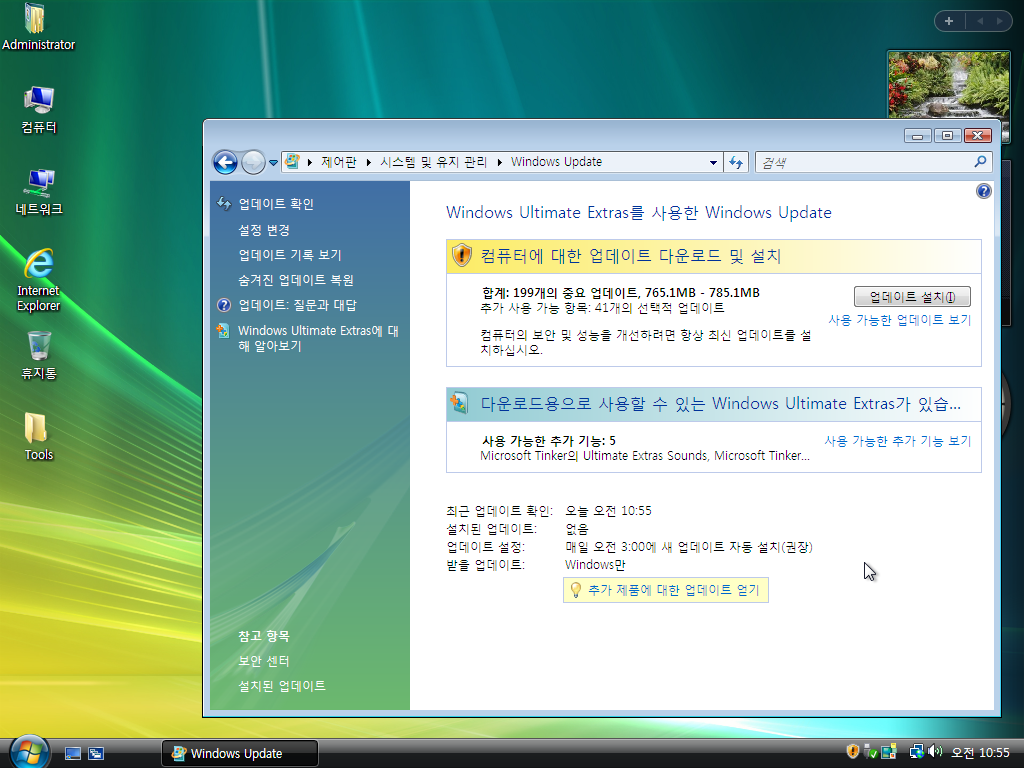Expand arrow before Windows Update breadcrumb

click(x=500, y=162)
